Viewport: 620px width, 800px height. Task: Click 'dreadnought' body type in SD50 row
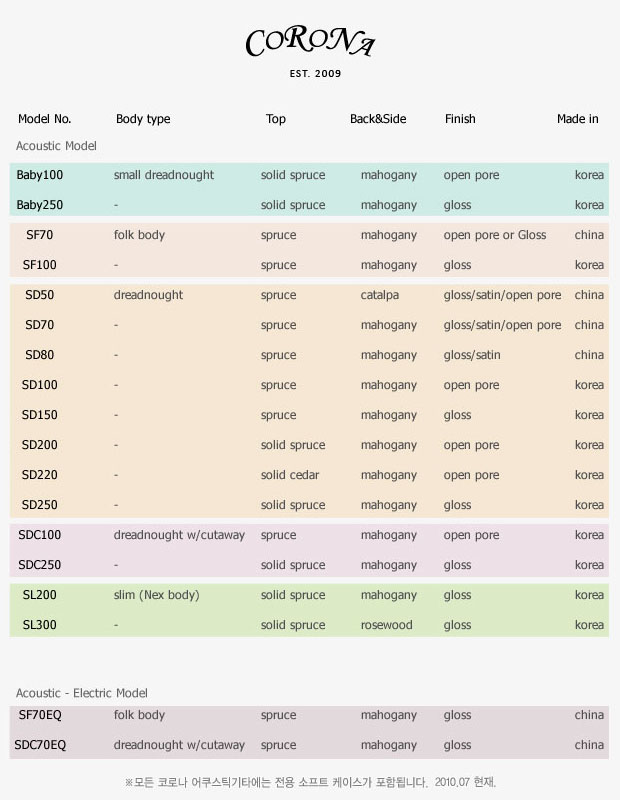(x=148, y=295)
